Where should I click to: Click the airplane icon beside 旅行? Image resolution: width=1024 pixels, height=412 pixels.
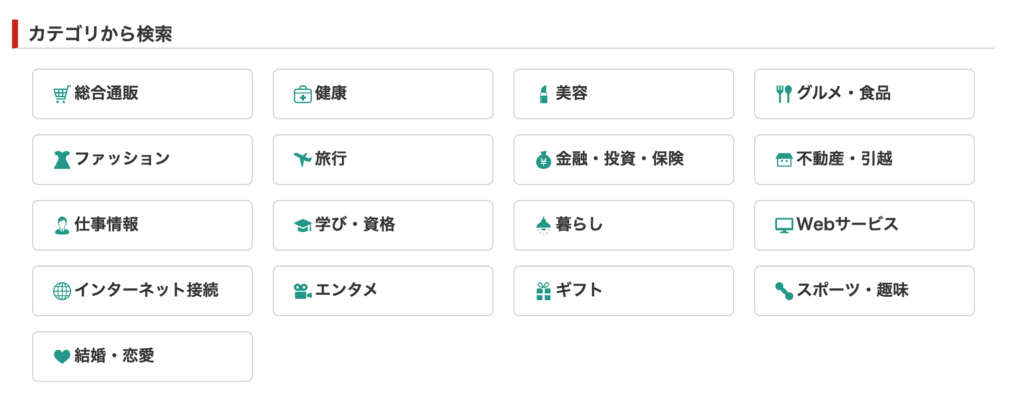(x=302, y=160)
